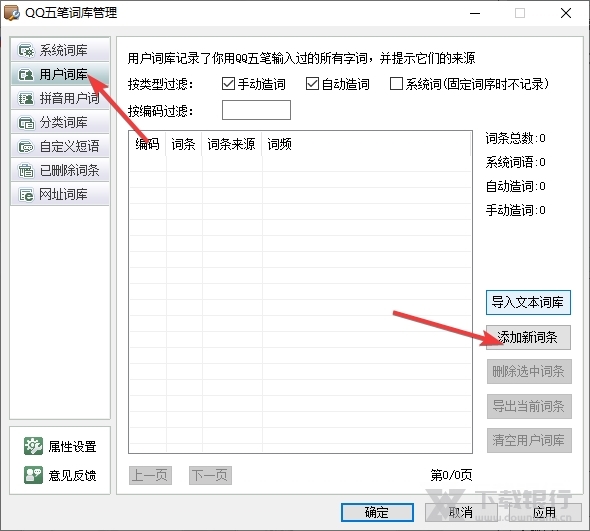Click the 按编码过滤 input box

tap(256, 110)
